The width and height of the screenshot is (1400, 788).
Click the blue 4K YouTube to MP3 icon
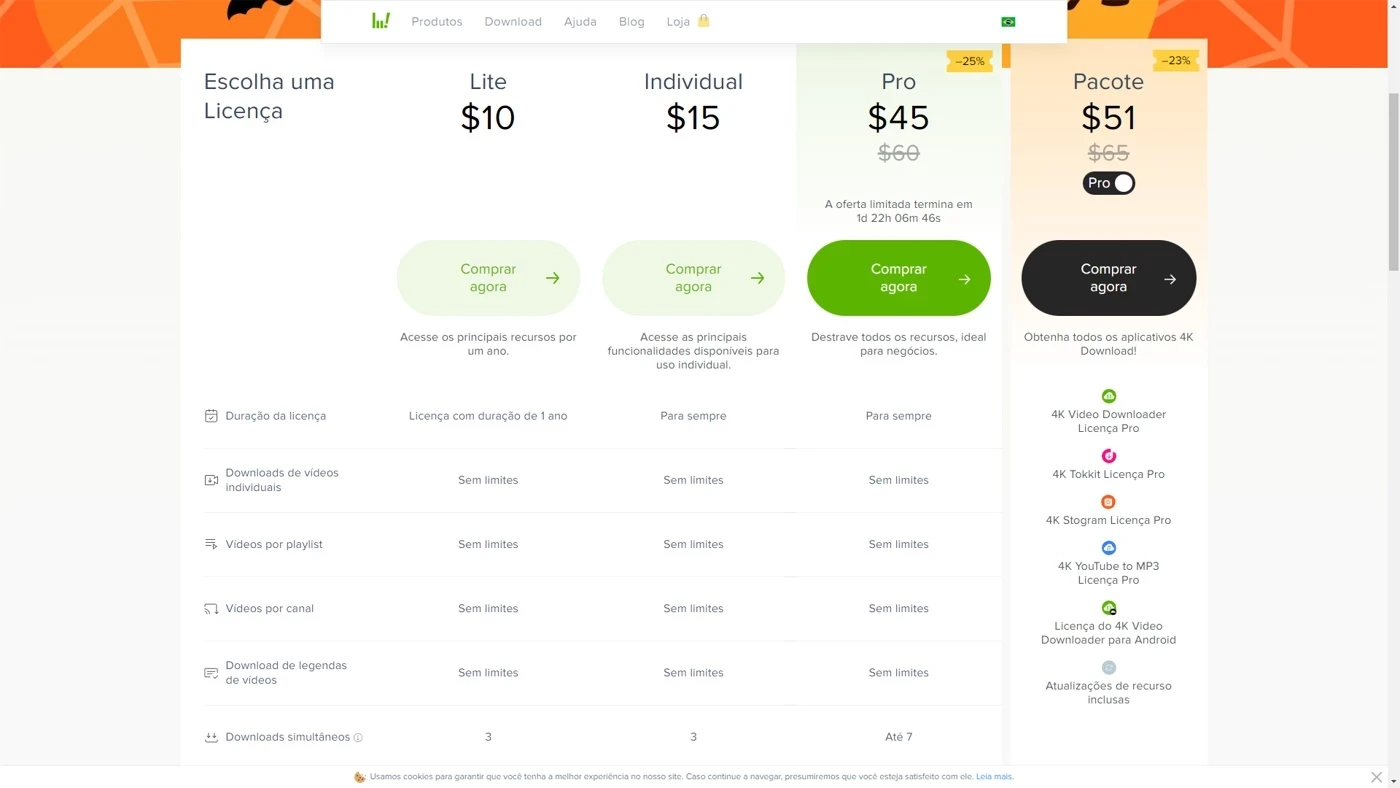pos(1109,548)
